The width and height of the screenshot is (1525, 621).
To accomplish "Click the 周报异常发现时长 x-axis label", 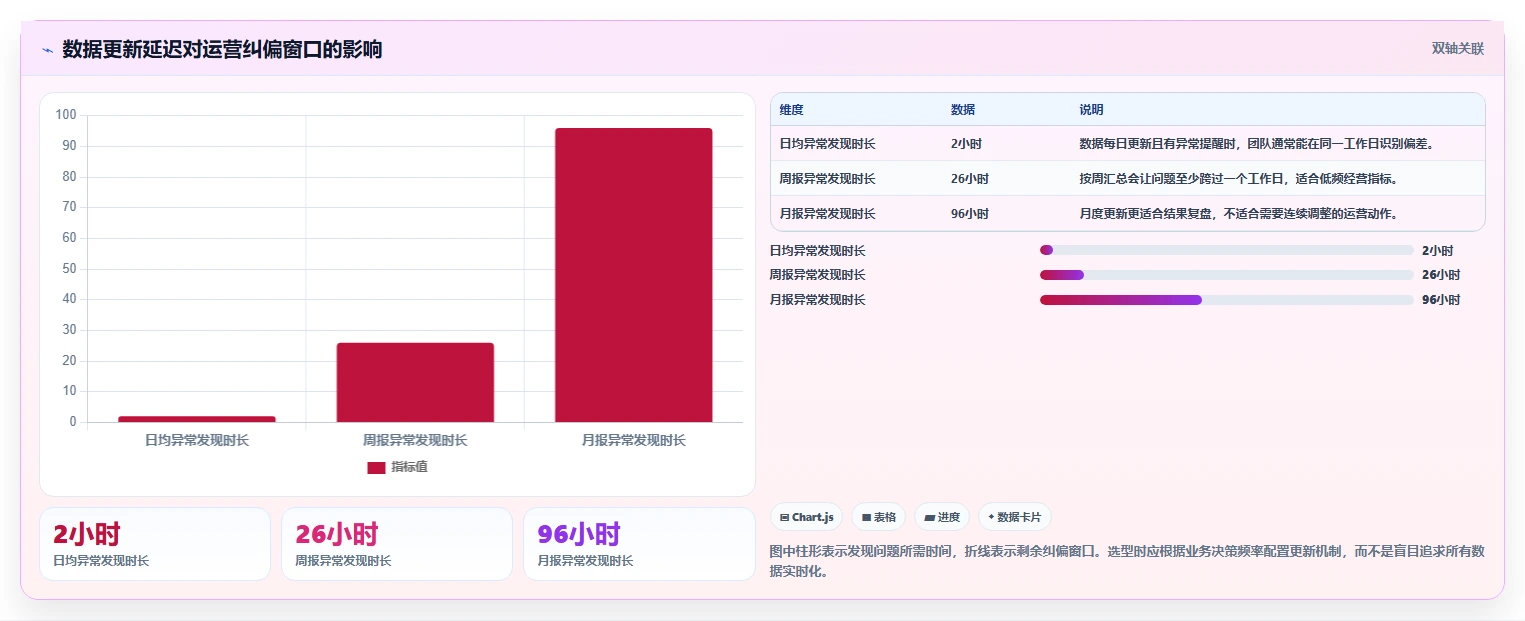I will click(415, 440).
